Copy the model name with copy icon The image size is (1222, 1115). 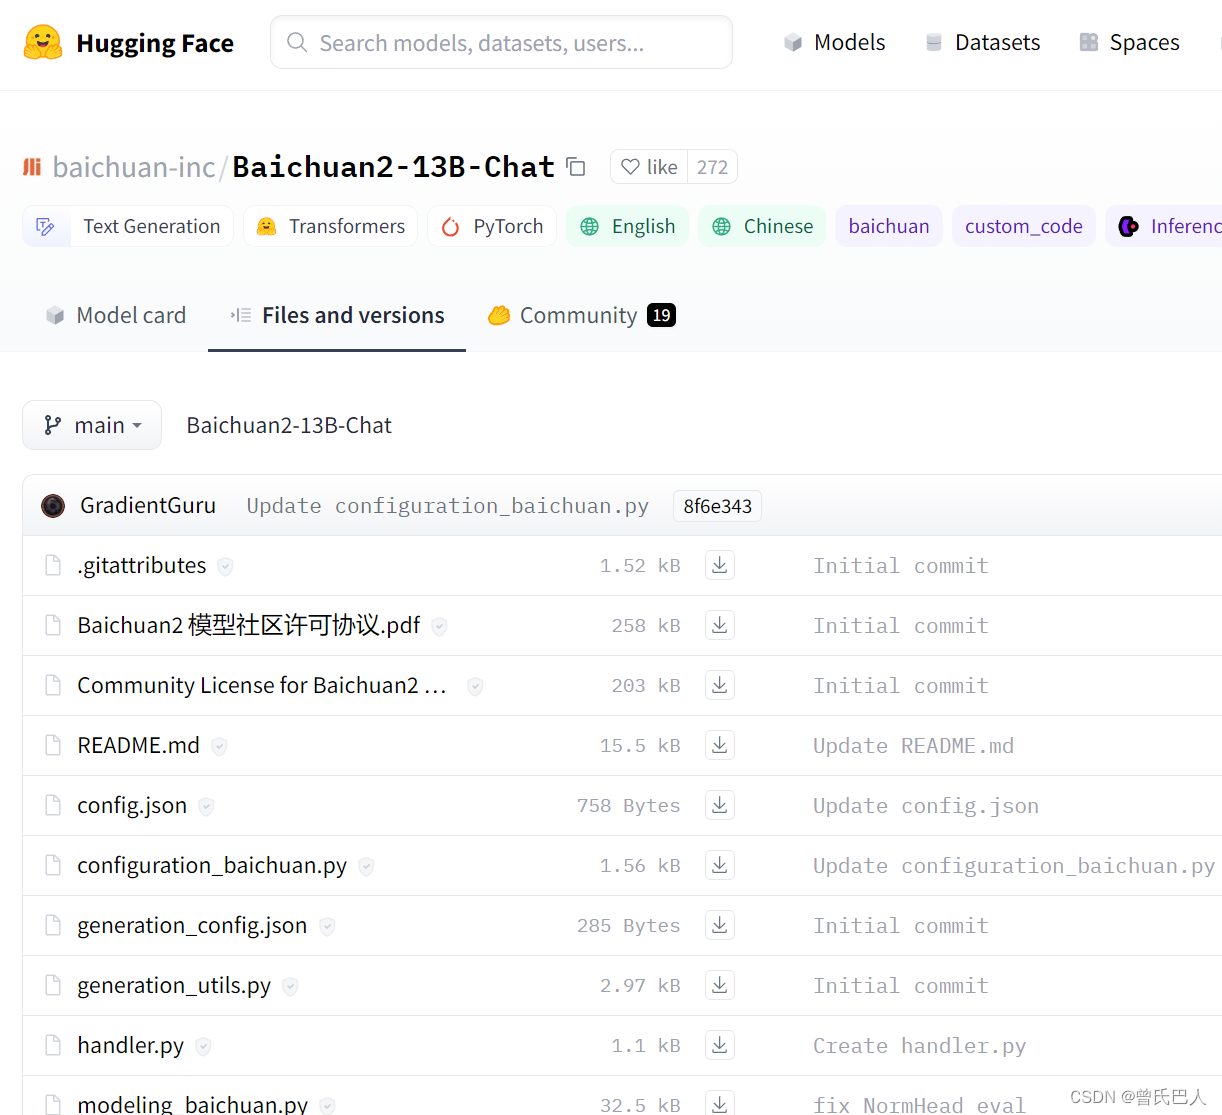pos(576,166)
